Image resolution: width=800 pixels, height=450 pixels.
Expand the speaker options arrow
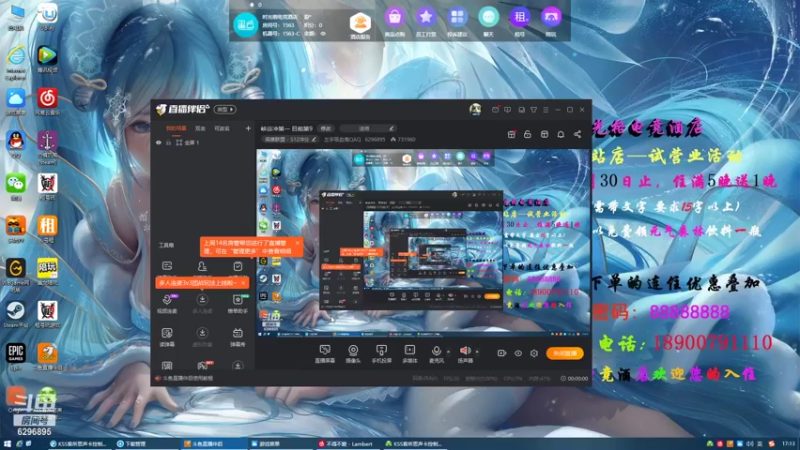click(x=477, y=352)
